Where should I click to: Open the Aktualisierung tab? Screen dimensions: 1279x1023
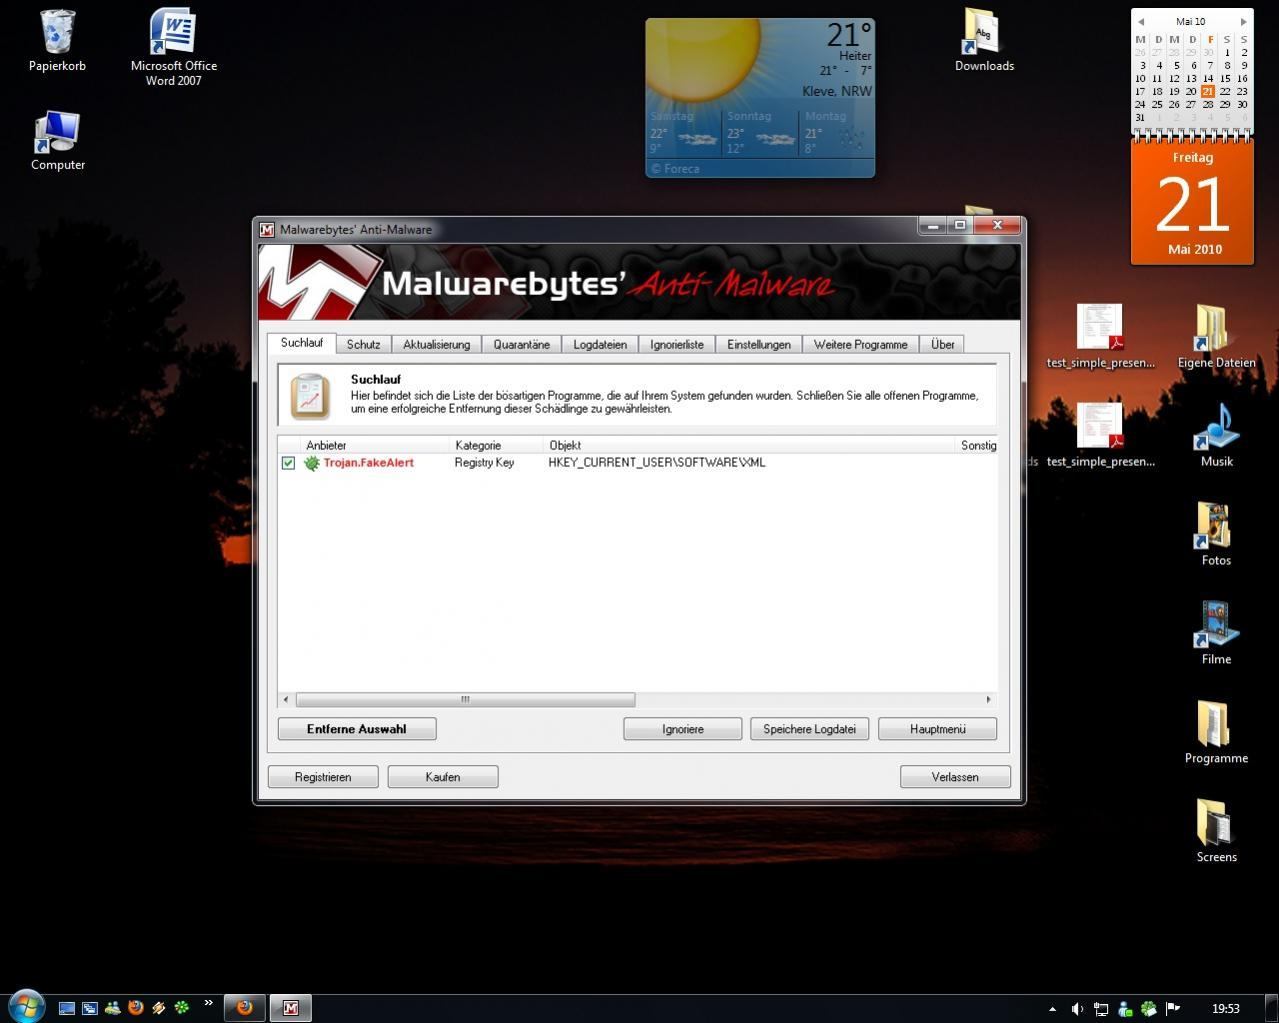(436, 344)
